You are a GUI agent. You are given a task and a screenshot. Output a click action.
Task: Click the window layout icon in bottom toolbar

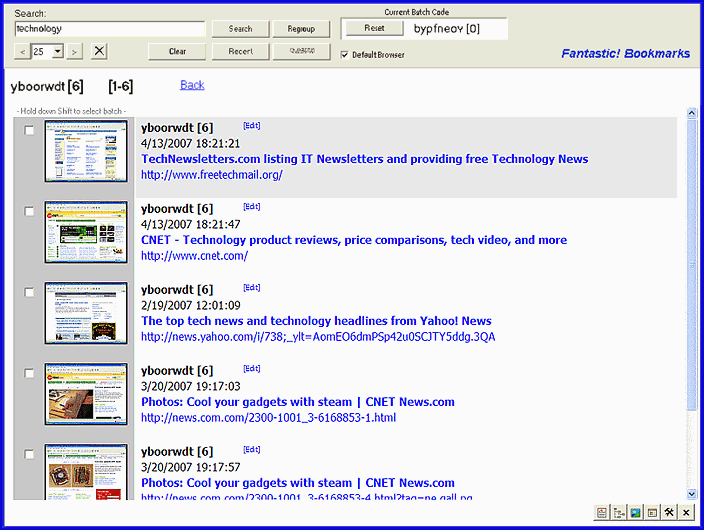pos(651,513)
